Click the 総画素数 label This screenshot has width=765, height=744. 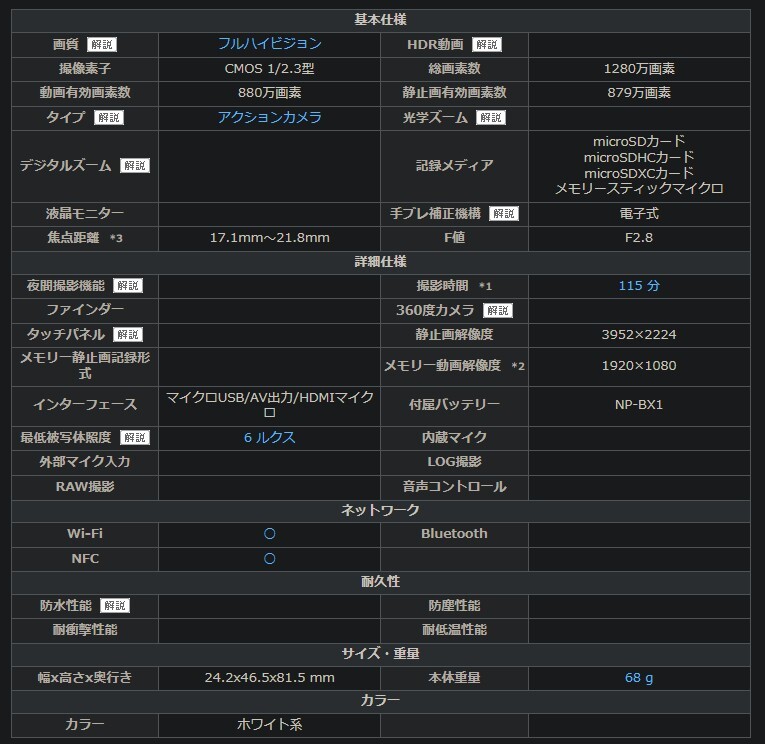pos(454,68)
